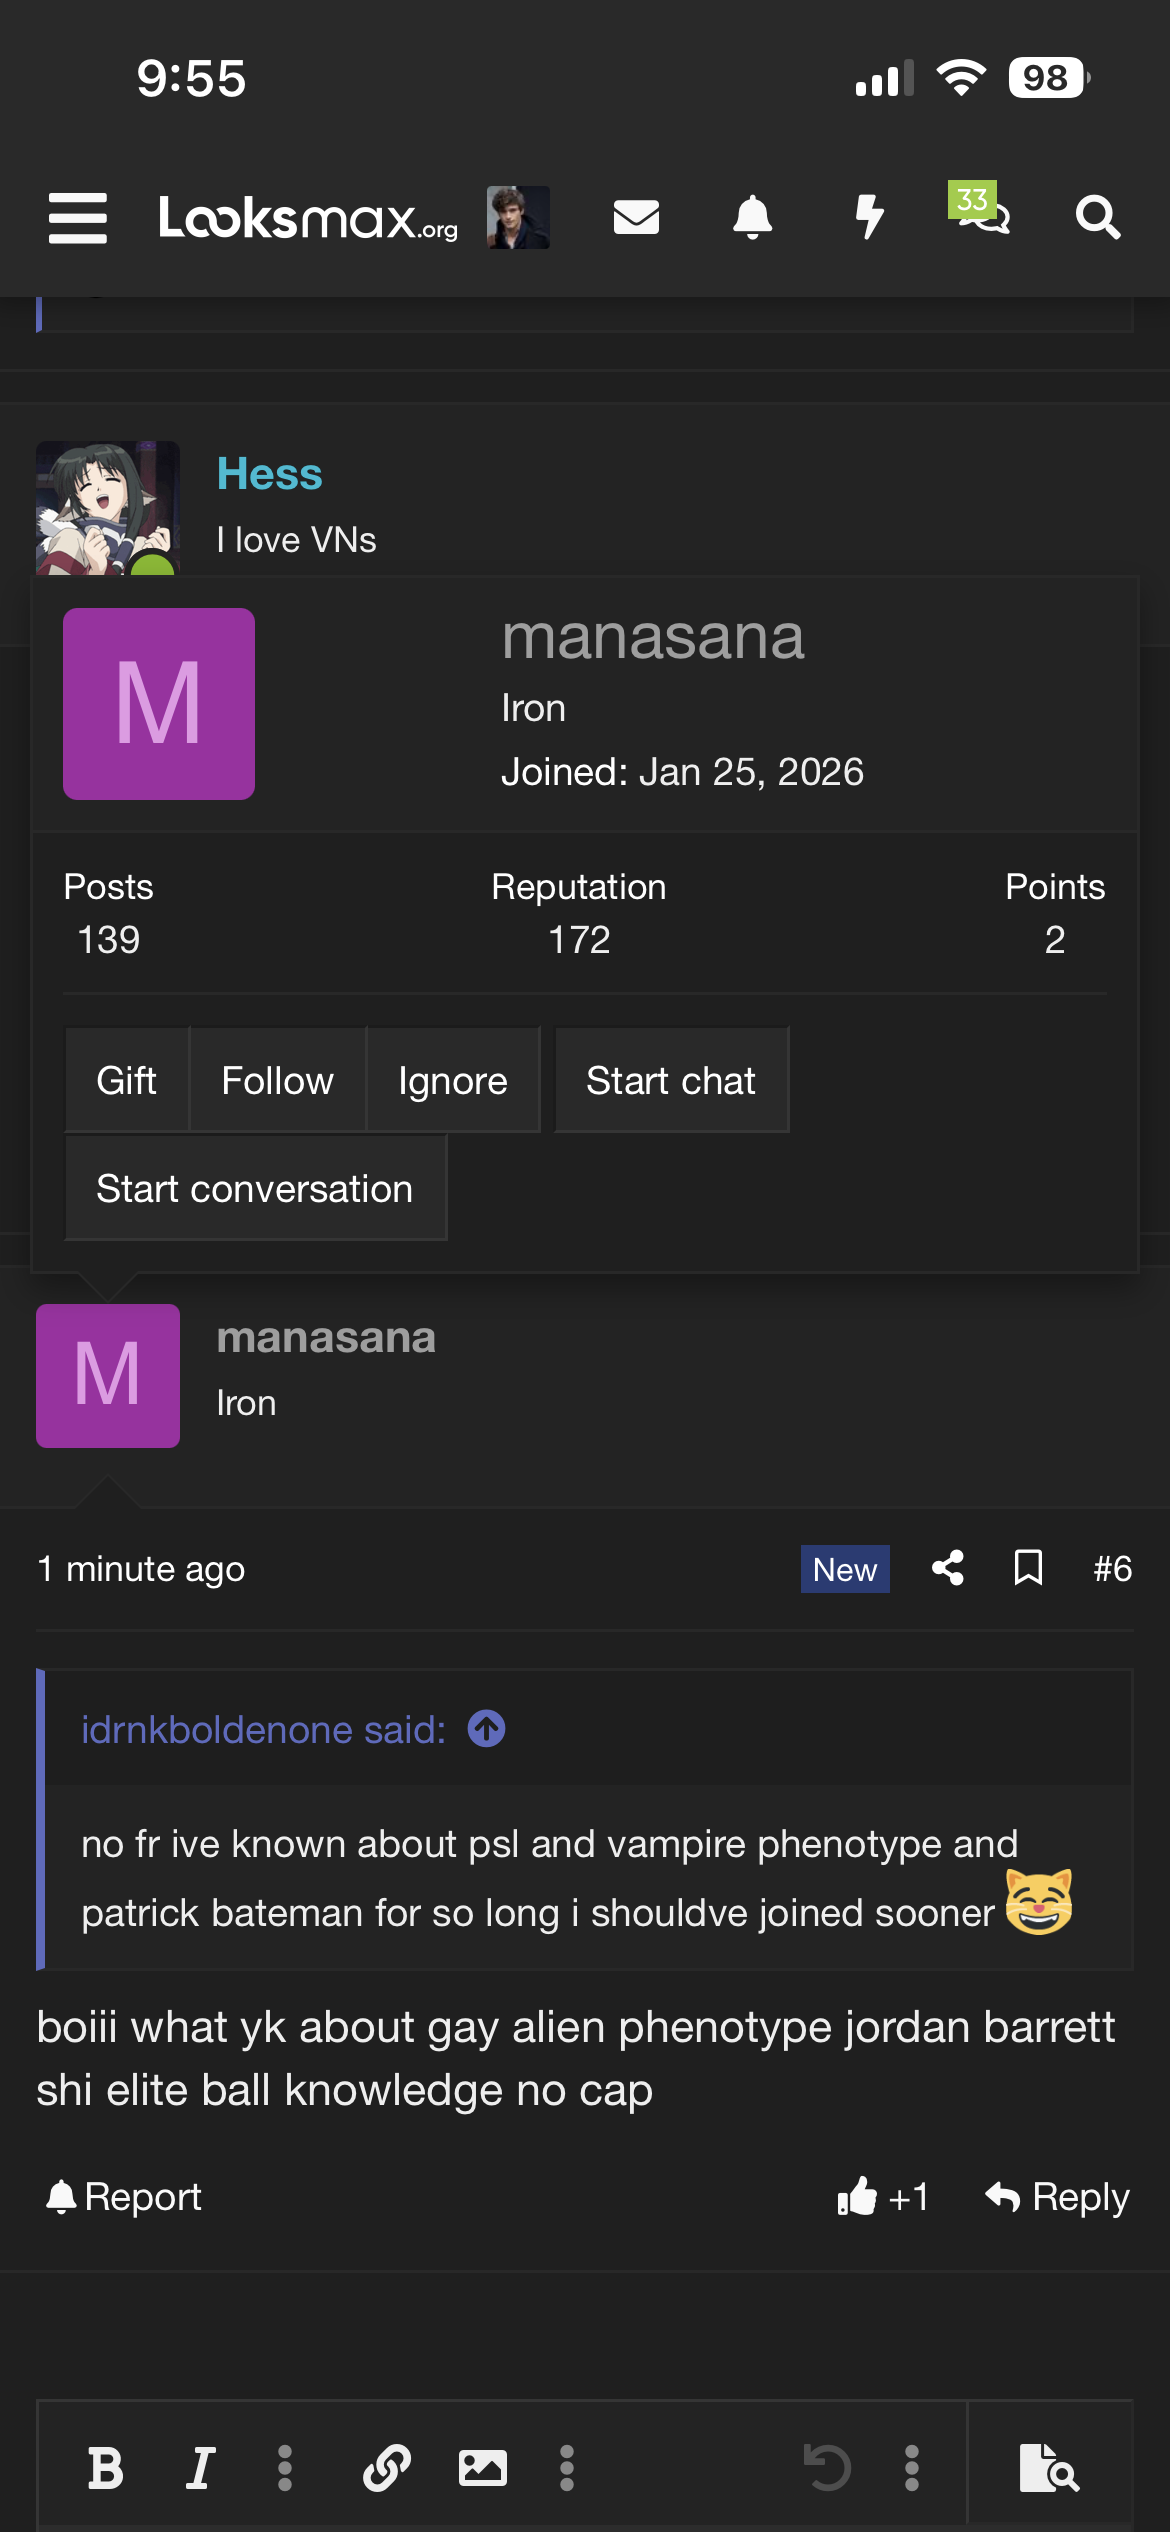1170x2532 pixels.
Task: Open the hamburger navigation menu
Action: [78, 218]
